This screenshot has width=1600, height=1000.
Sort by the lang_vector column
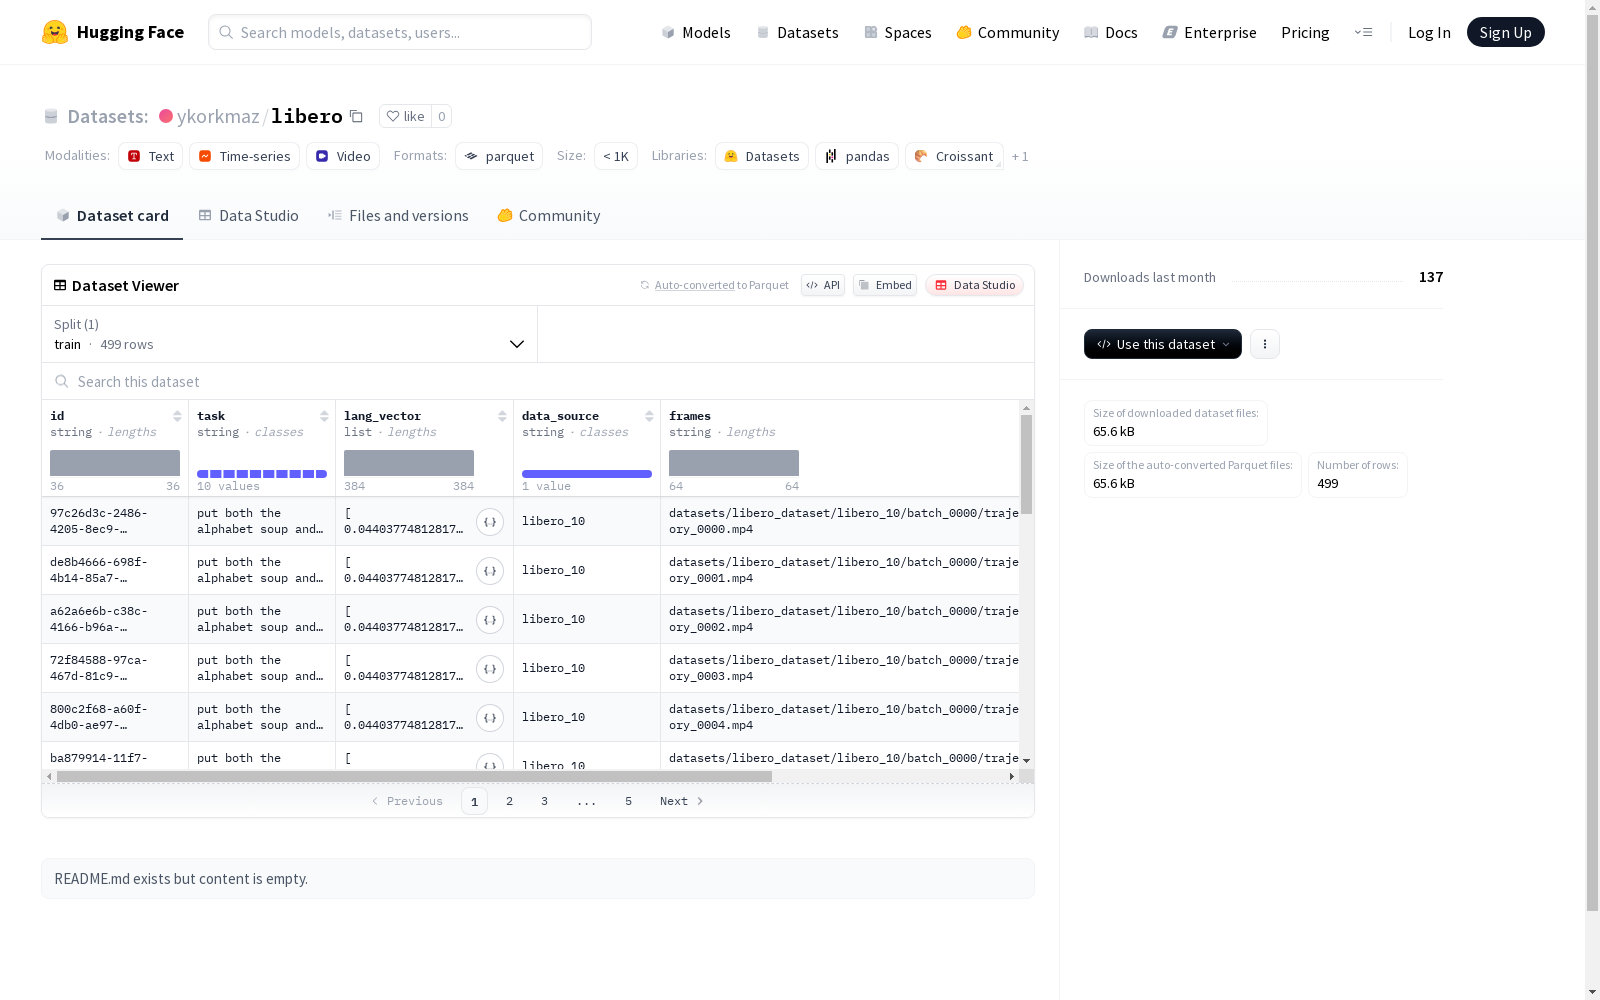[x=502, y=416]
